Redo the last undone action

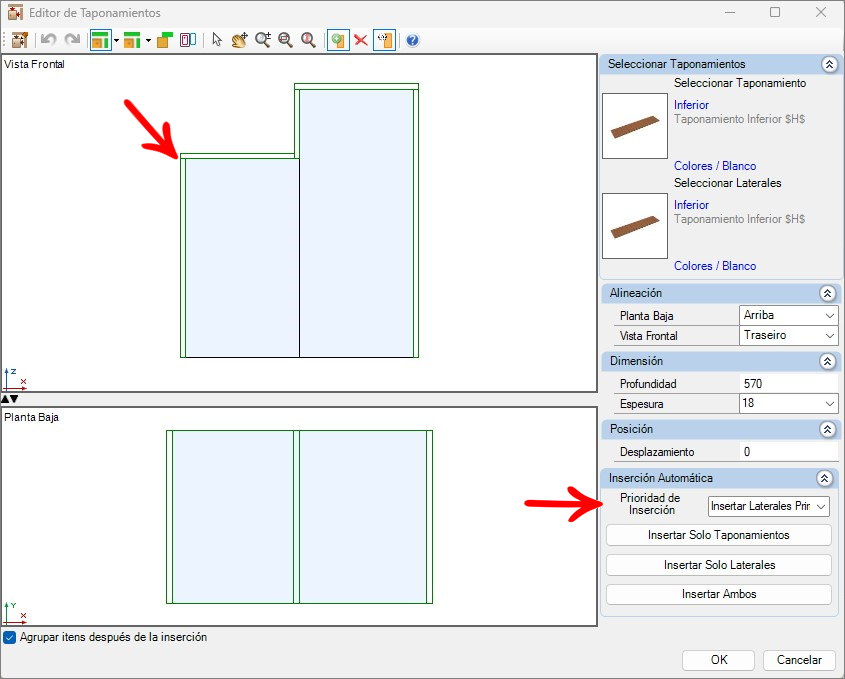coord(72,40)
